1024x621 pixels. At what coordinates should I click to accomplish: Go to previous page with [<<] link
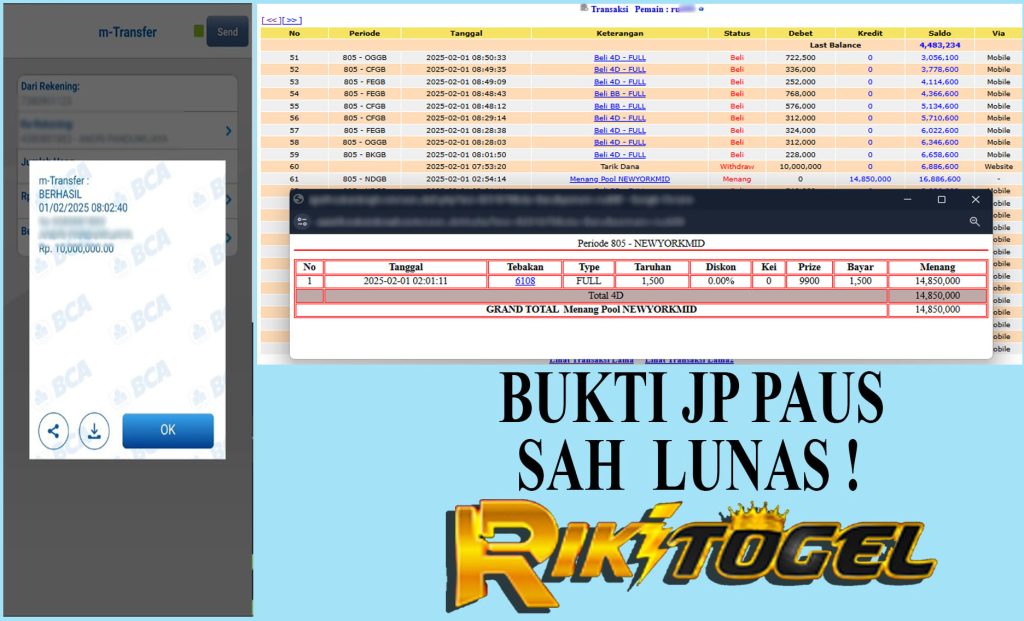271,20
